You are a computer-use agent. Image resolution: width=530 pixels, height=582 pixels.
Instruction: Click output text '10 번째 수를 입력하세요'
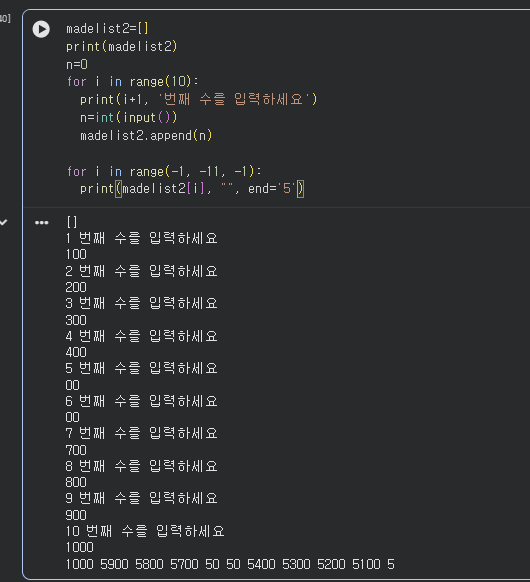[x=145, y=531]
